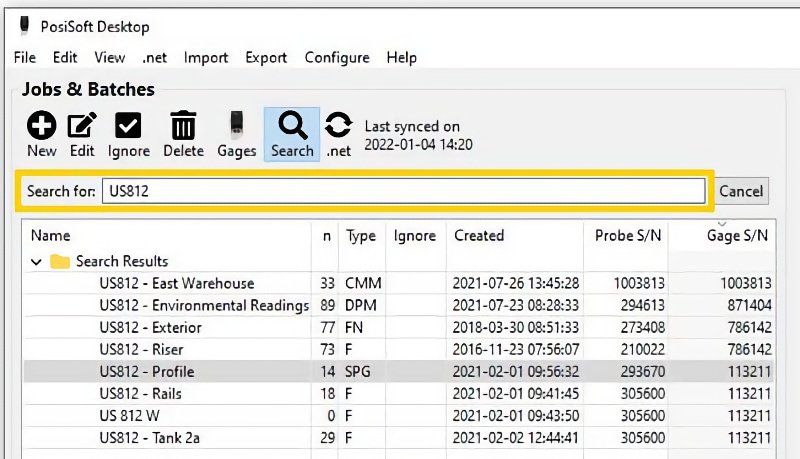Sort by the Created column header
Viewport: 800px width, 459px height.
click(x=479, y=236)
